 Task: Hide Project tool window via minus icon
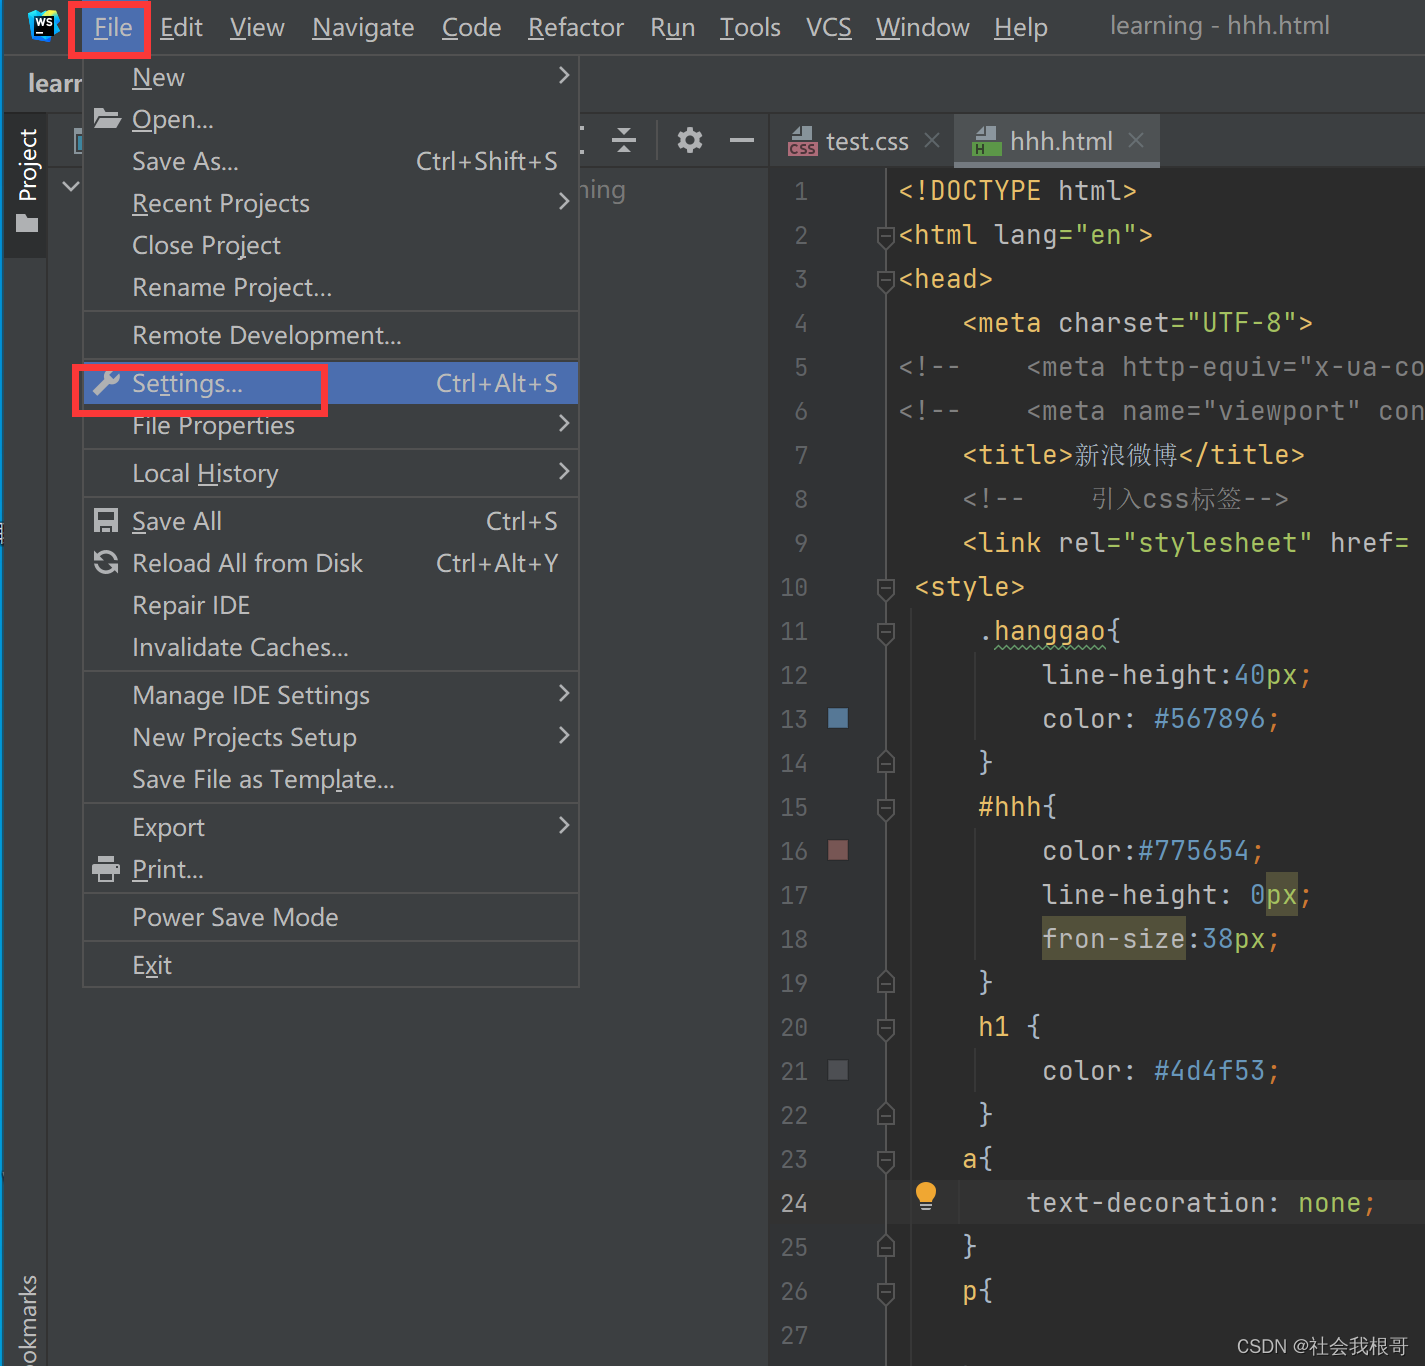click(741, 140)
